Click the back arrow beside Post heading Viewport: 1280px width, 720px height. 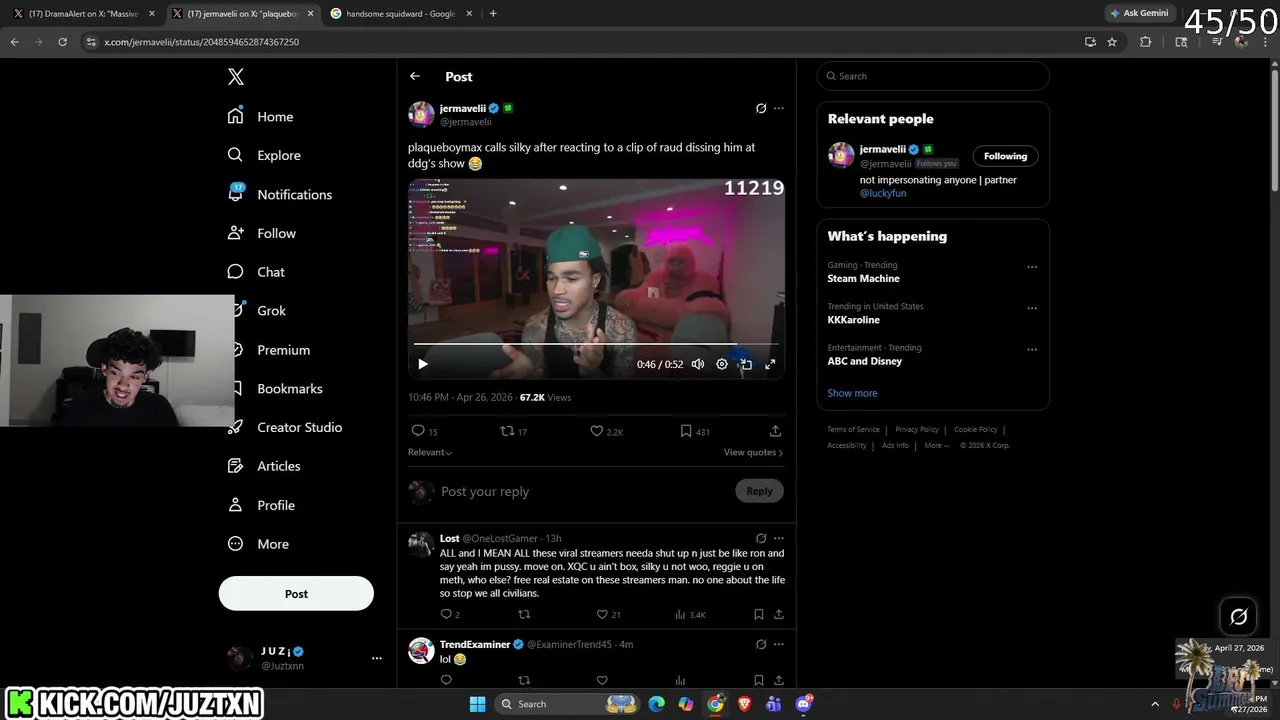pyautogui.click(x=415, y=76)
